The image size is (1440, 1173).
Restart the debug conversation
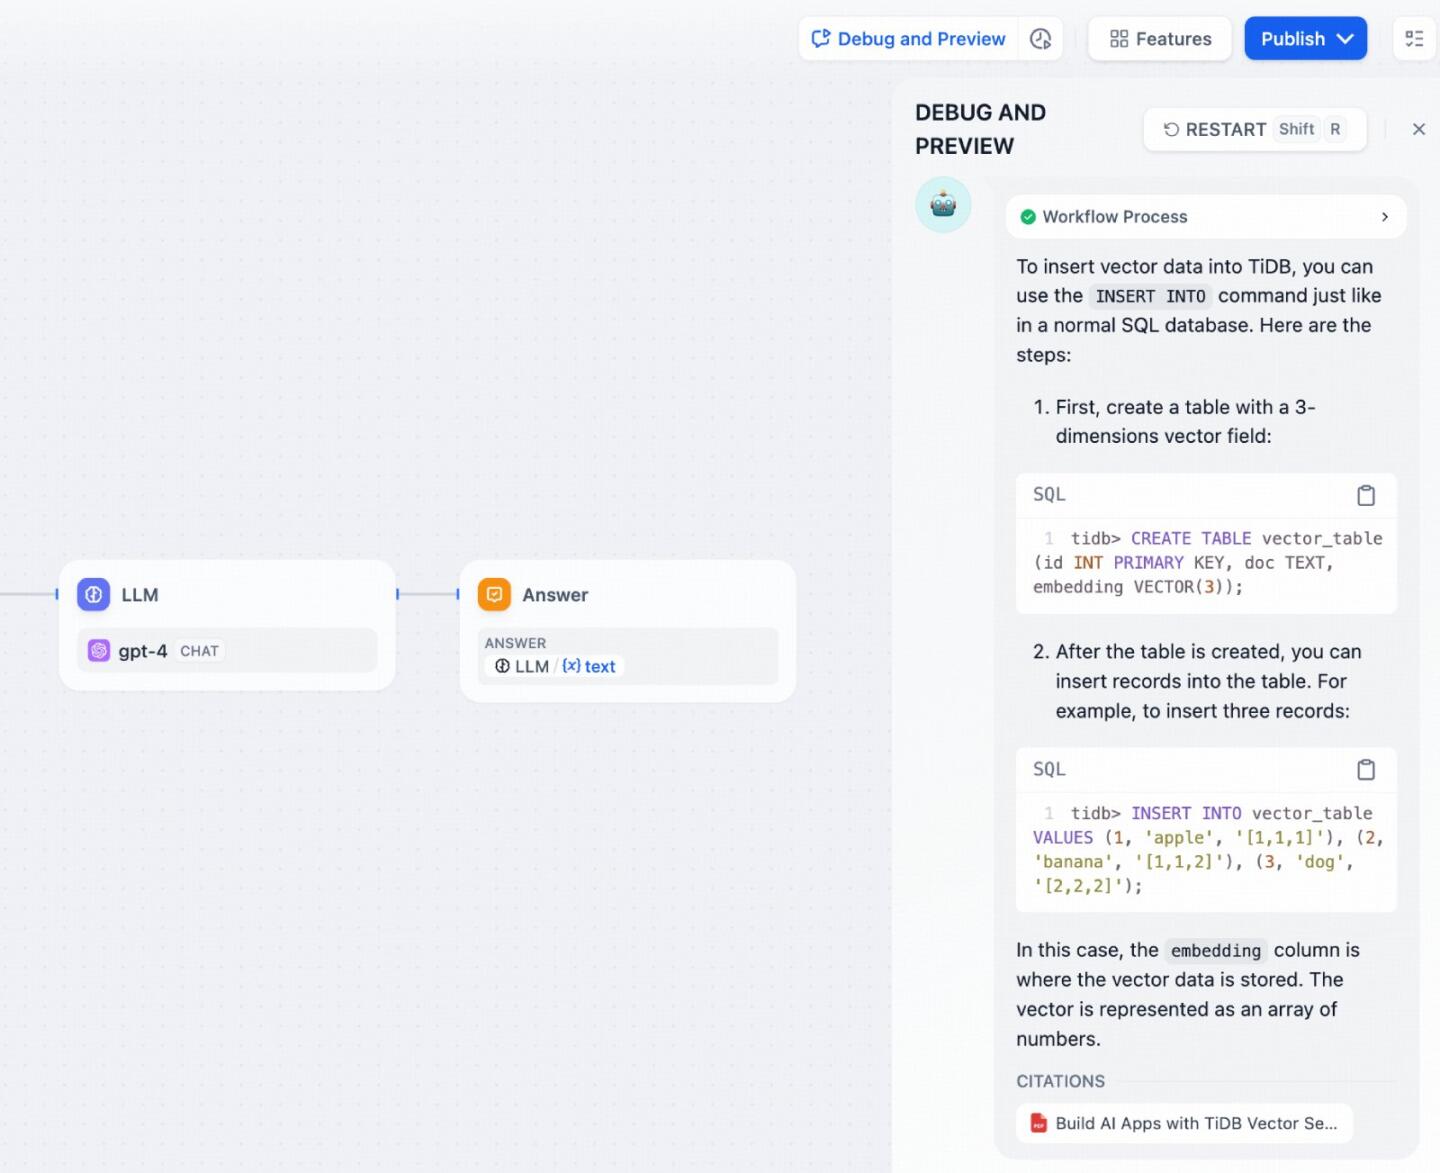[x=1255, y=129]
